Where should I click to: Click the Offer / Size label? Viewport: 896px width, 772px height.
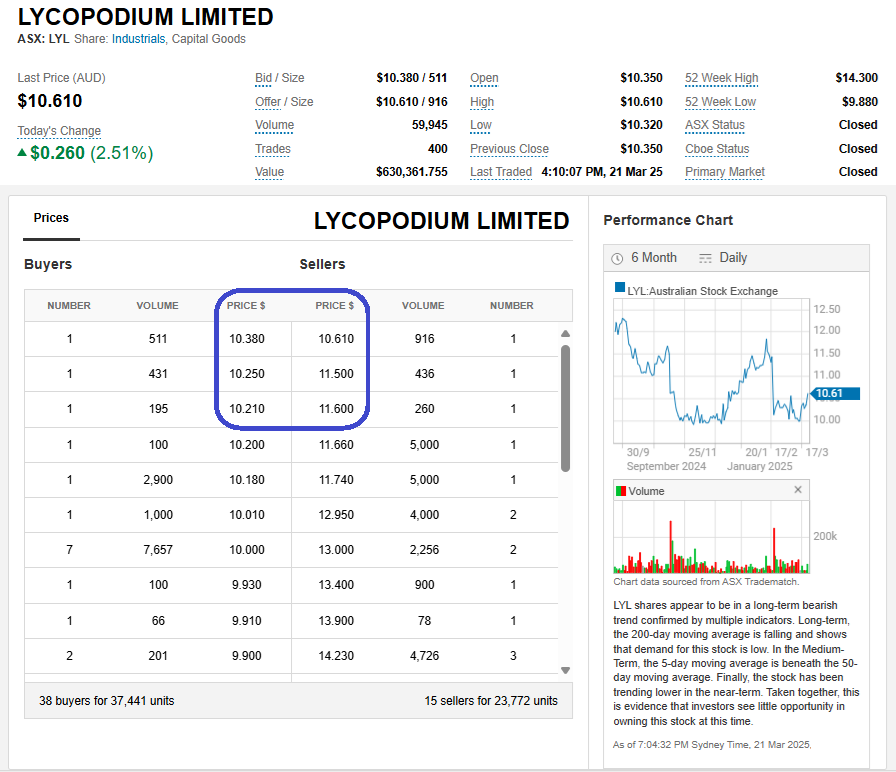pos(284,102)
